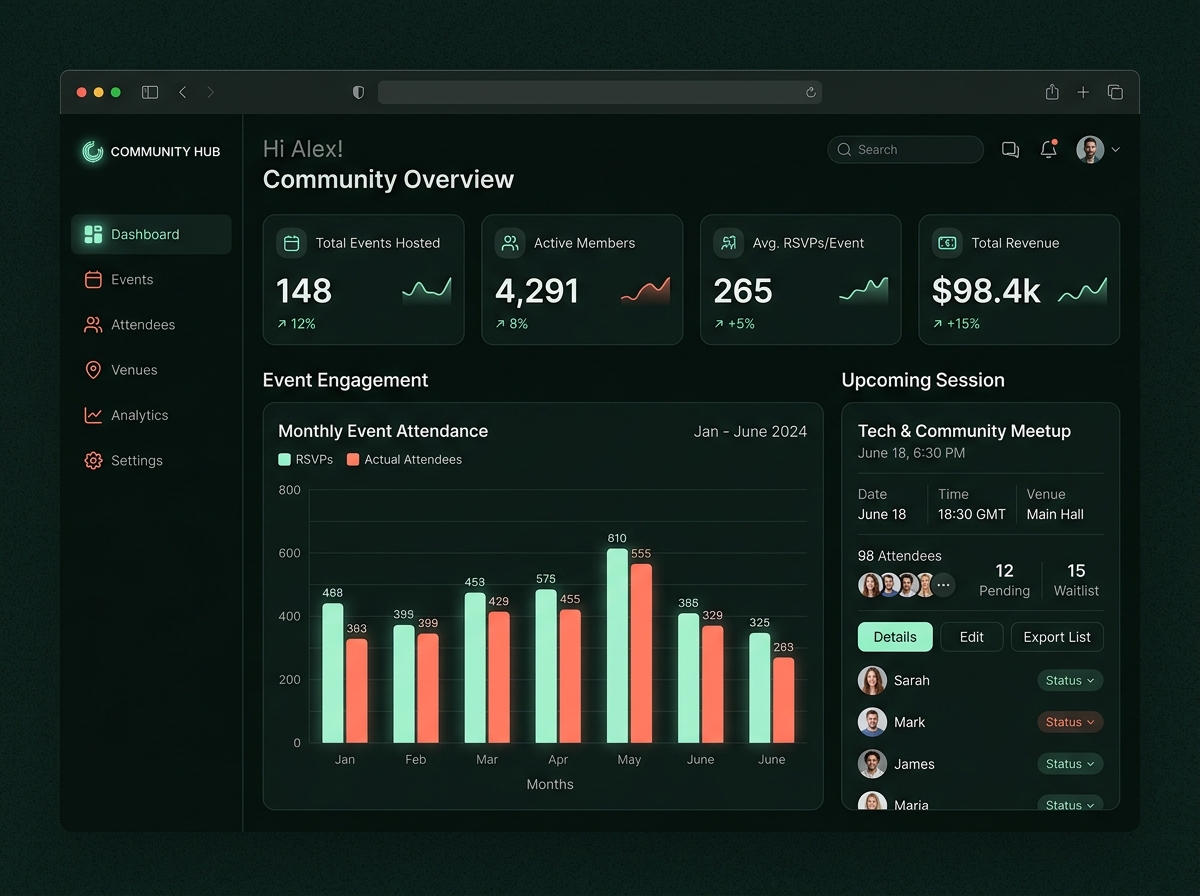Expand the profile menu chevron

pos(1116,150)
